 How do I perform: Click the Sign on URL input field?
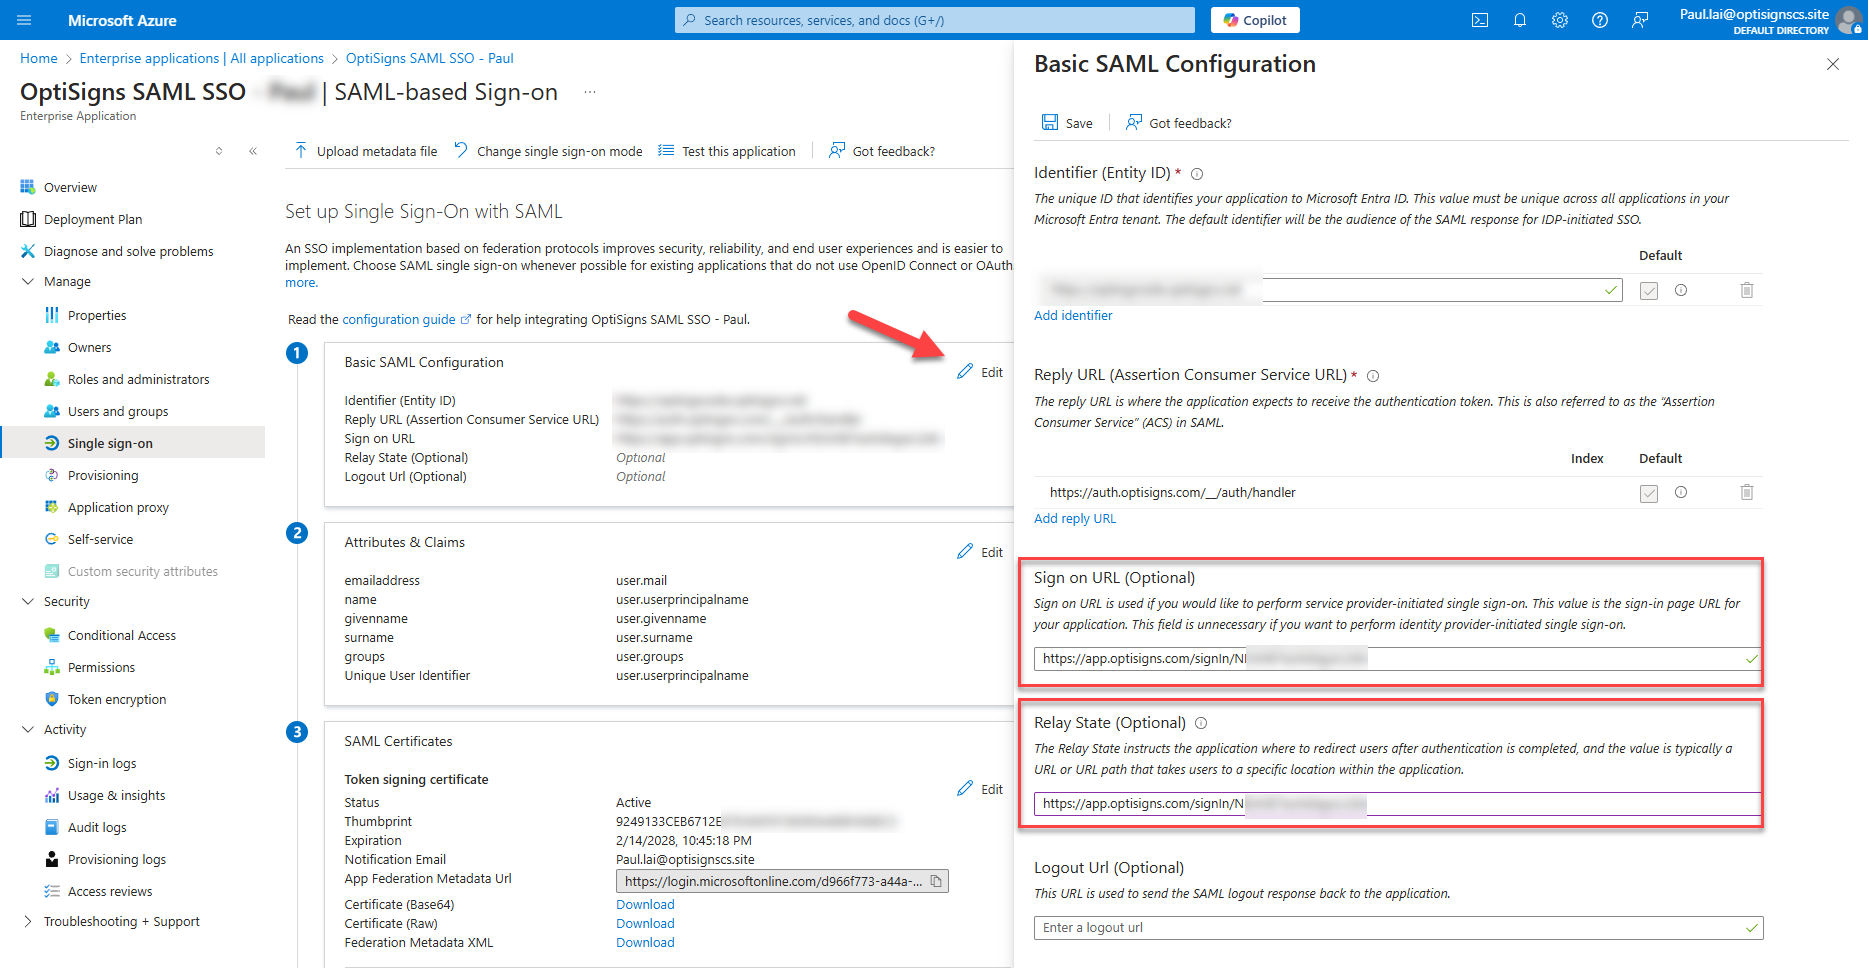tap(1398, 659)
